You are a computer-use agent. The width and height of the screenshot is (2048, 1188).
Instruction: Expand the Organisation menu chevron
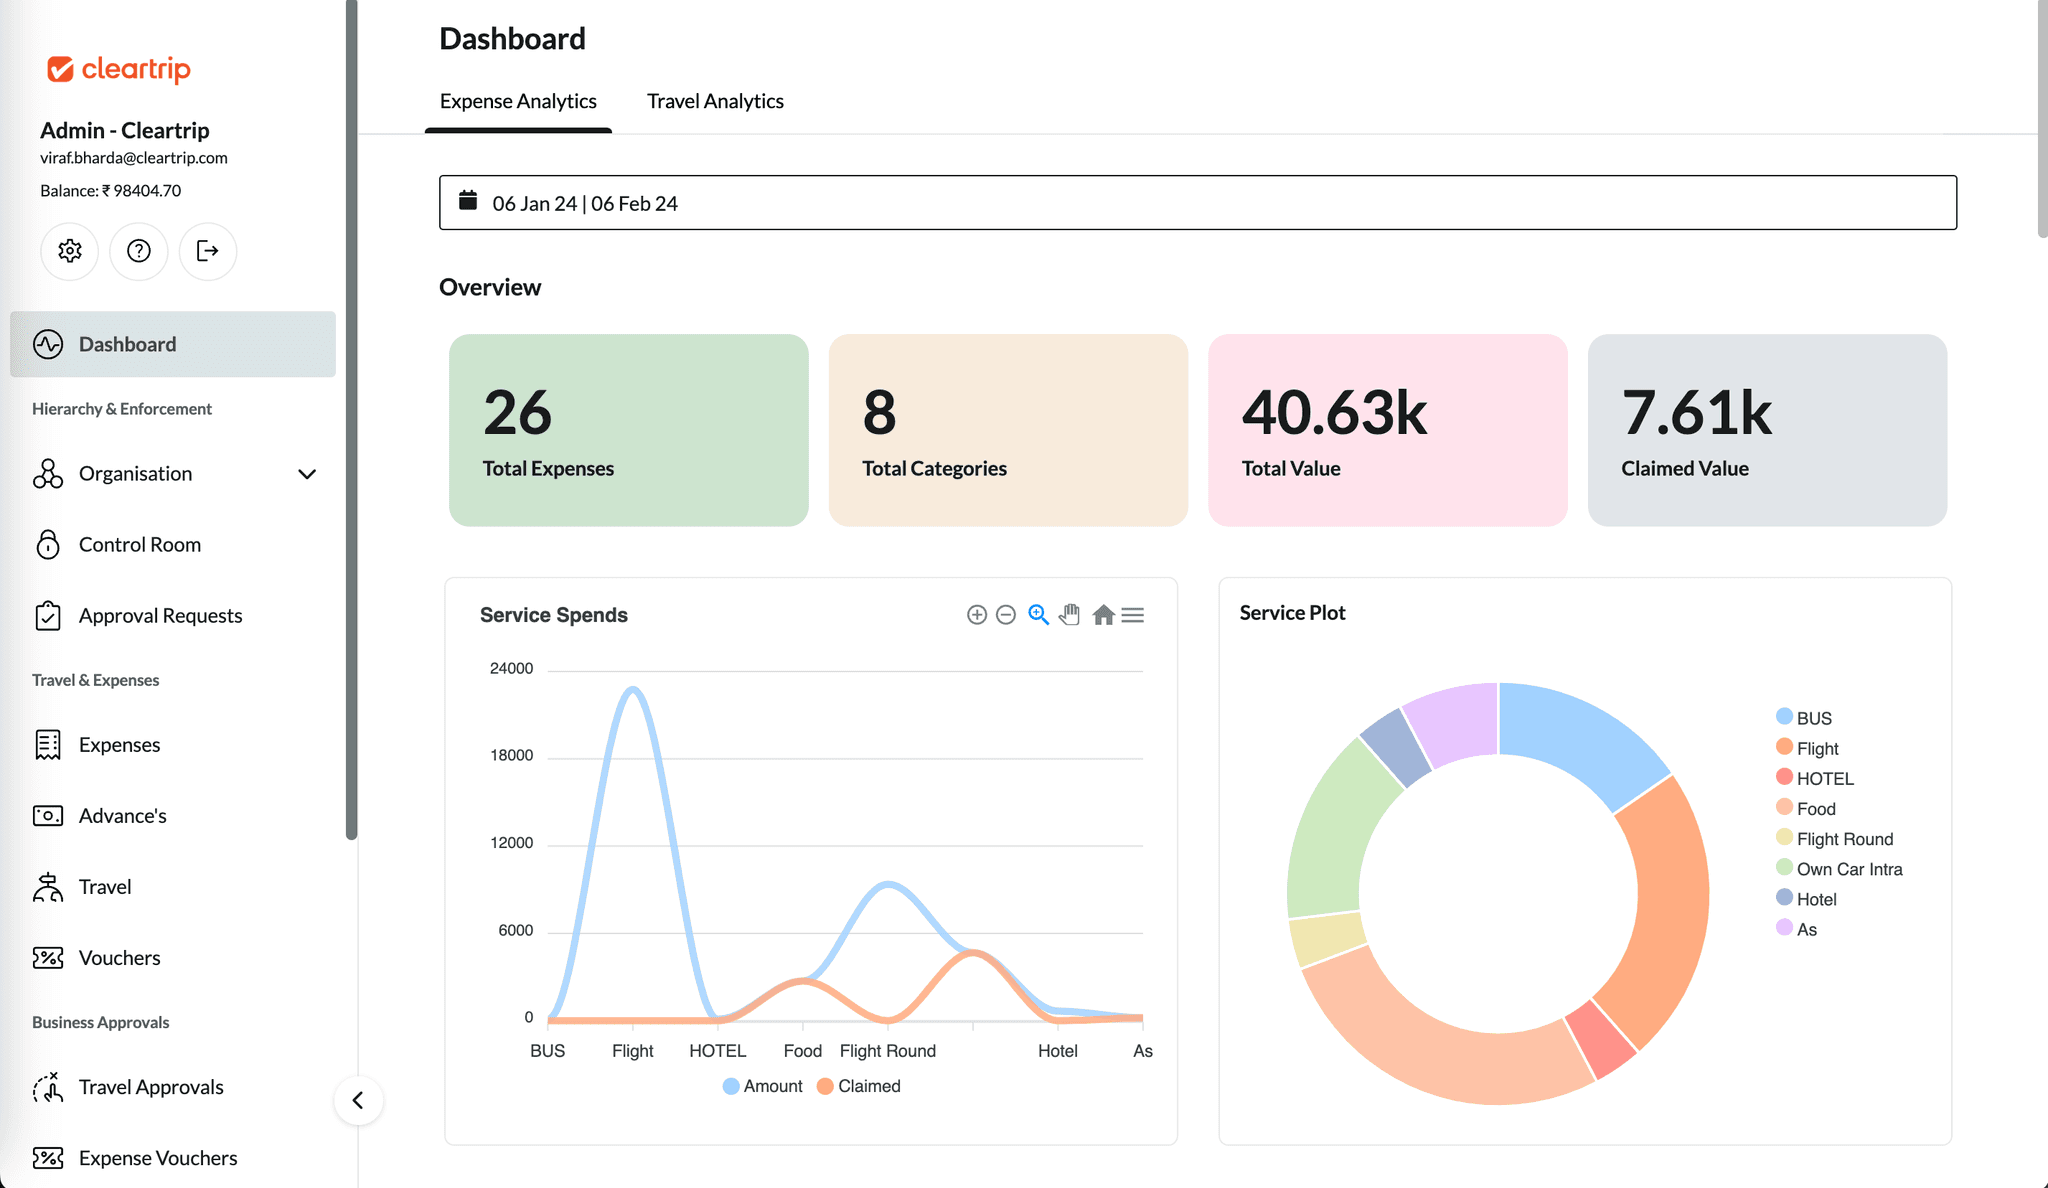307,474
